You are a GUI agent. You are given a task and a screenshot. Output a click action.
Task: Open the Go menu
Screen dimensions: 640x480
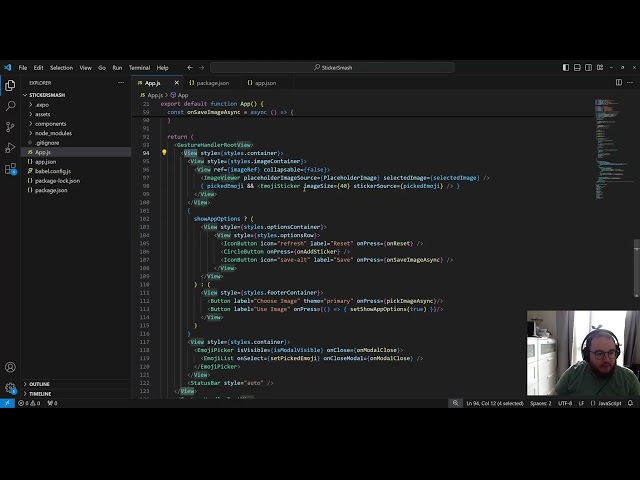[x=102, y=68]
